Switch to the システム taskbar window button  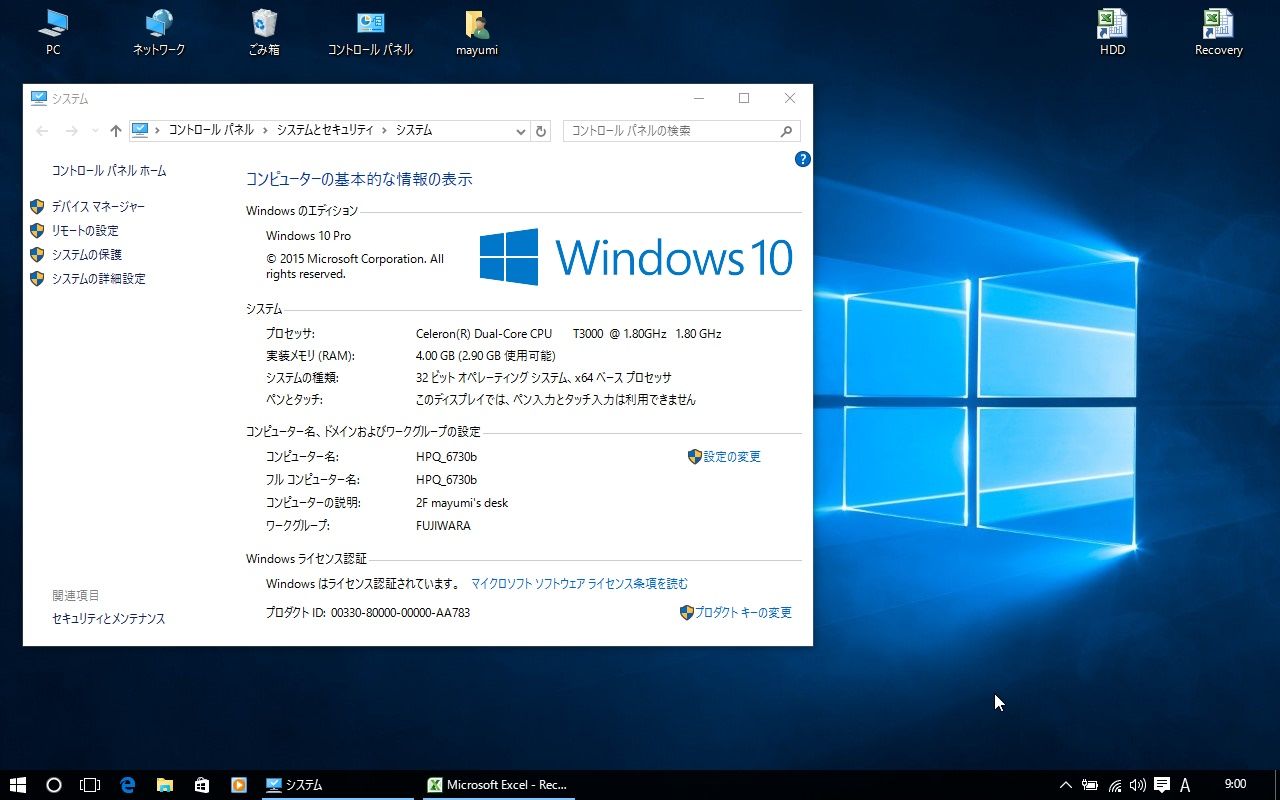coord(339,785)
